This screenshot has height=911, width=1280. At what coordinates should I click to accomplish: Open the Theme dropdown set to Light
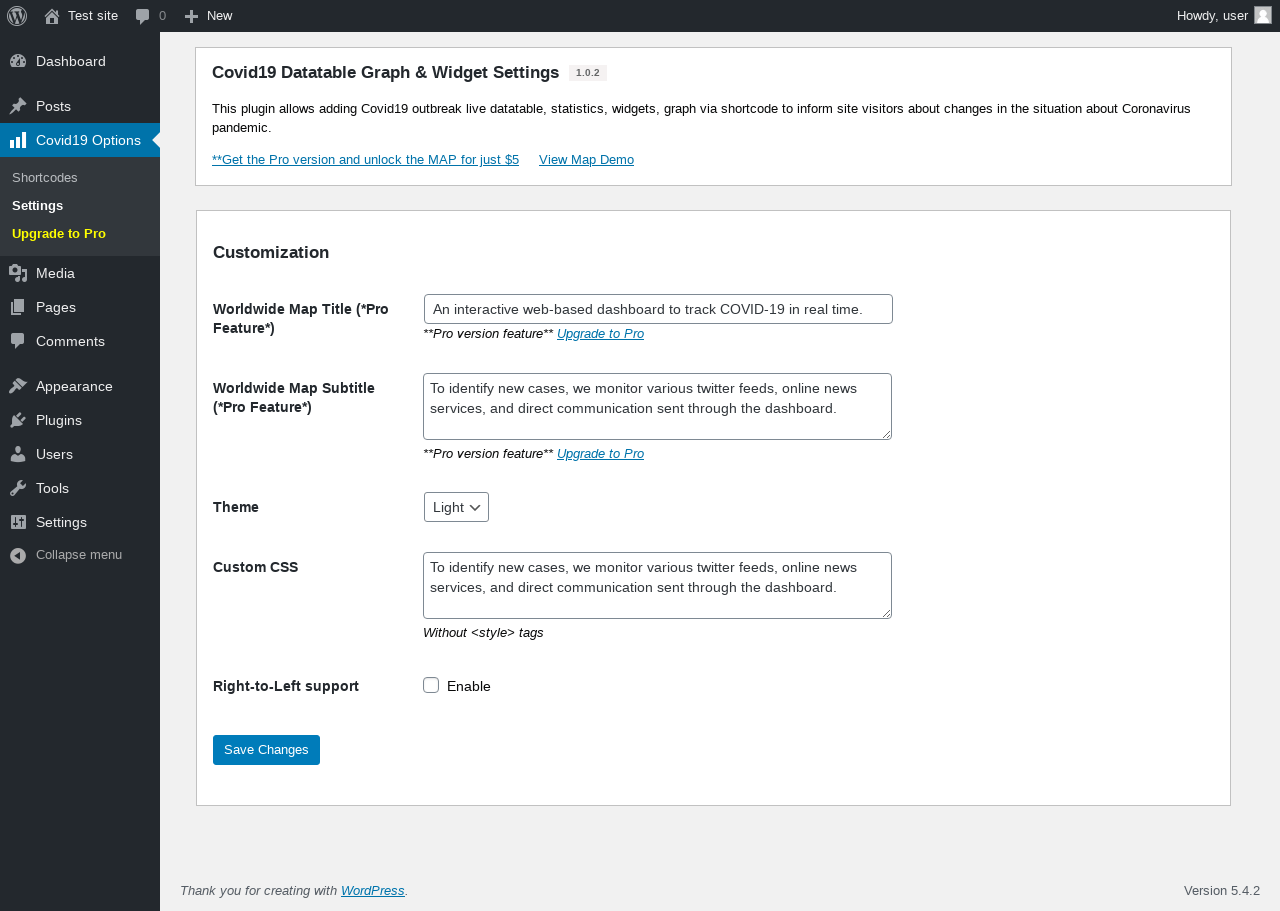[x=456, y=507]
